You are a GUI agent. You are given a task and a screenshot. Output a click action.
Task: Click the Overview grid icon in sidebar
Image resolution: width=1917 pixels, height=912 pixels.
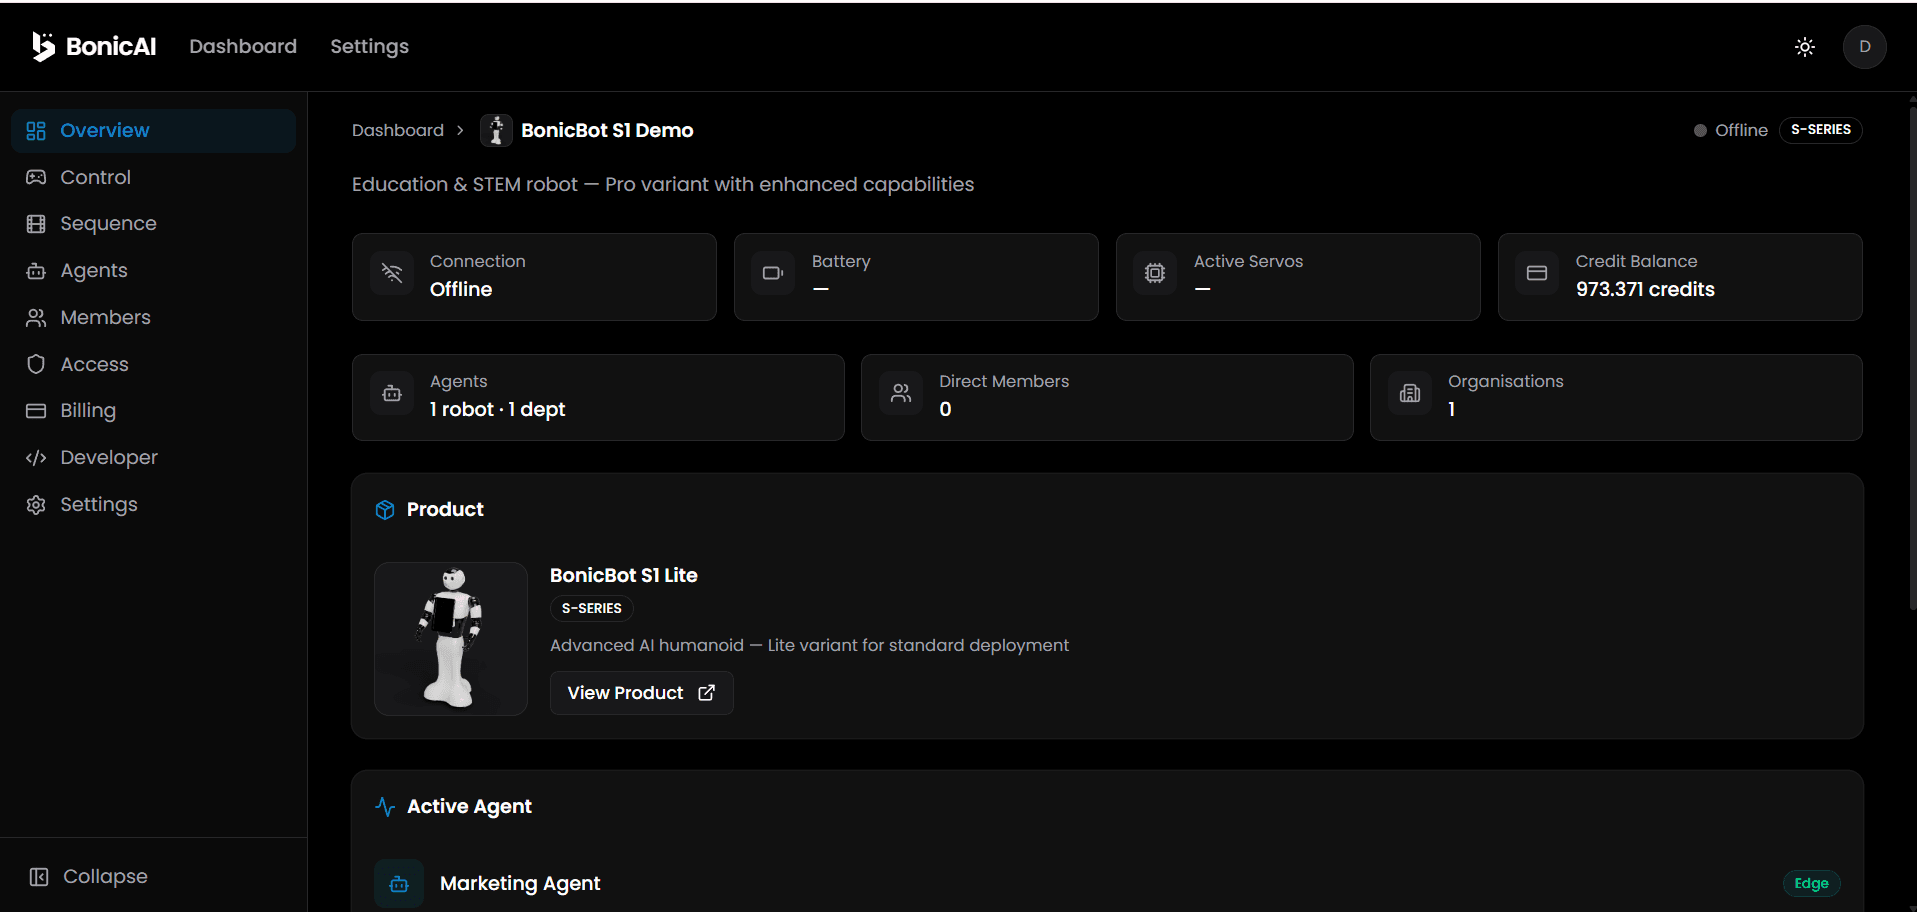click(x=36, y=131)
